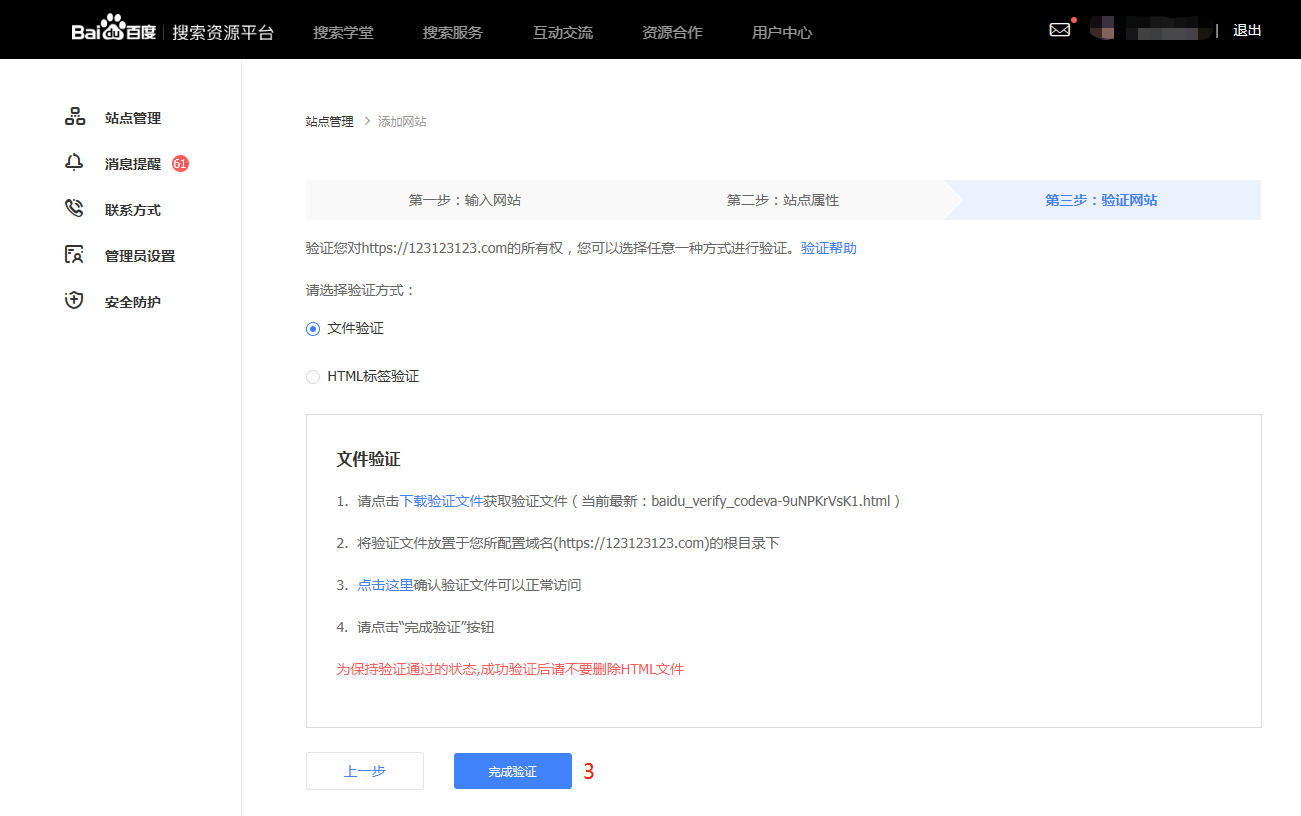1301x816 pixels.
Task: Open 安全防护 in sidebar
Action: pyautogui.click(x=133, y=302)
